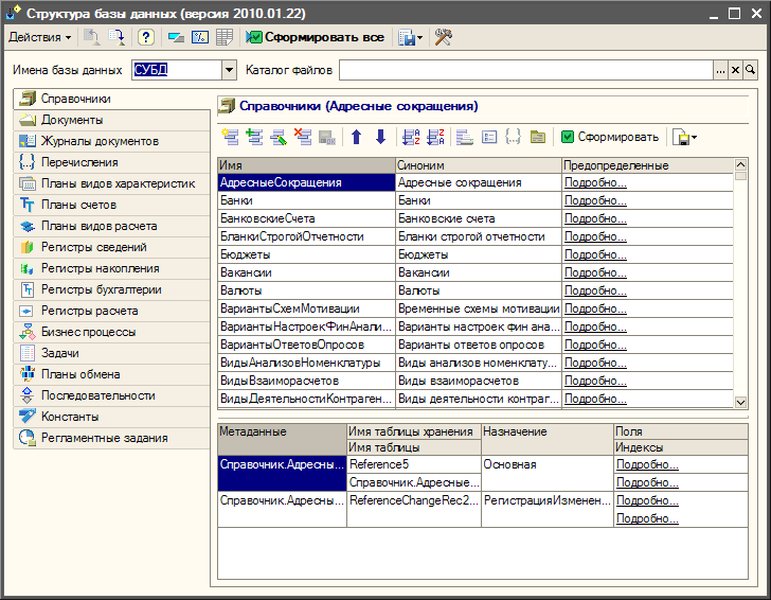
Task: Click the percent window icon in top toolbar
Action: click(200, 37)
